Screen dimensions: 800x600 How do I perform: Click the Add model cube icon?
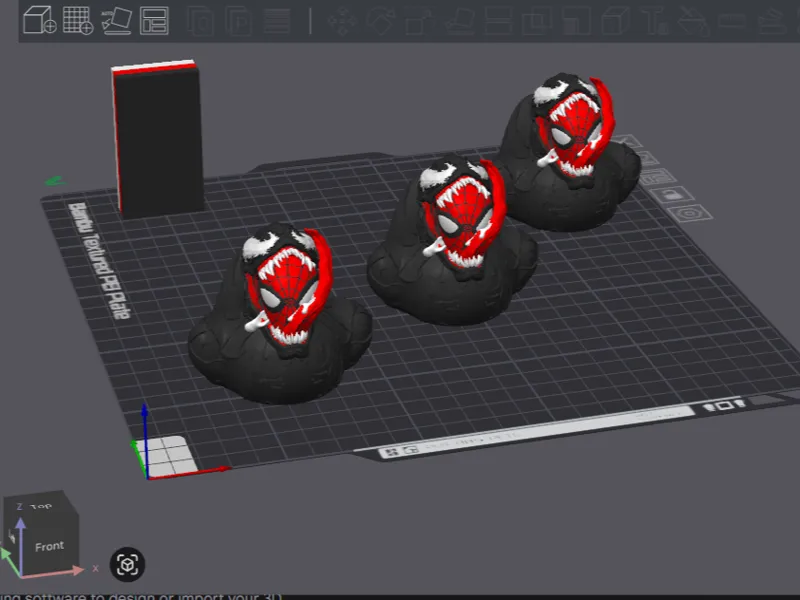[40, 20]
